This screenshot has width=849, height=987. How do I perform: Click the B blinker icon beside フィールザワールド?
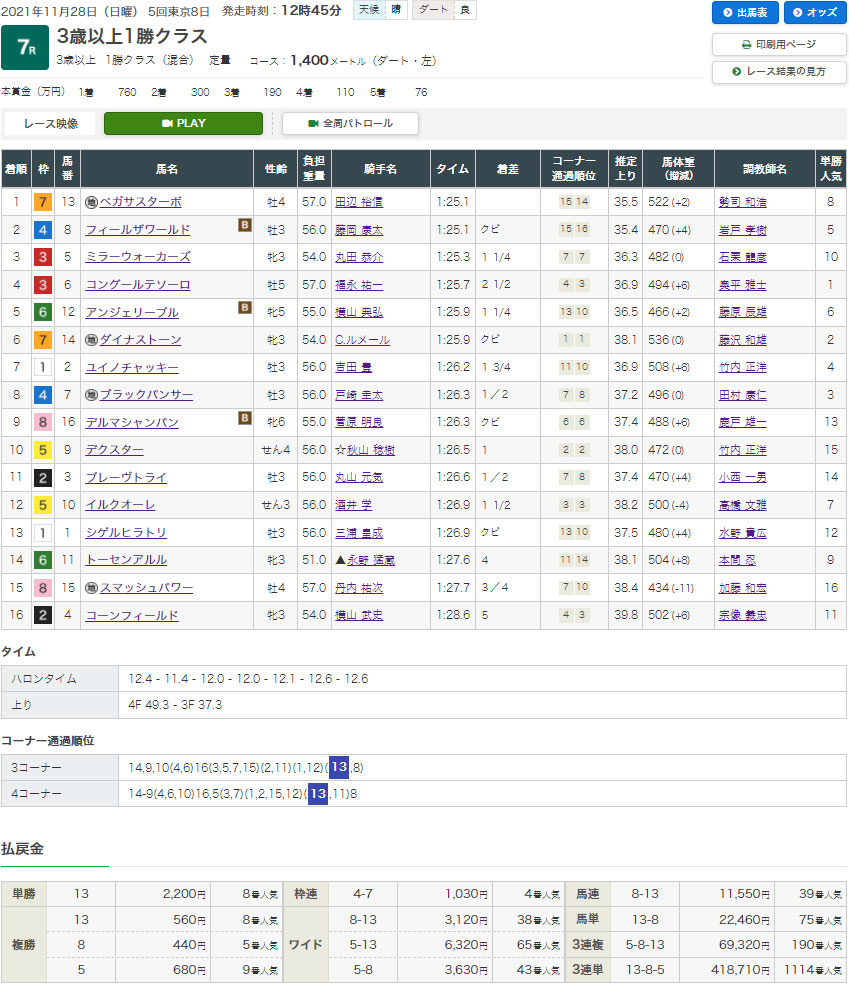(x=244, y=226)
